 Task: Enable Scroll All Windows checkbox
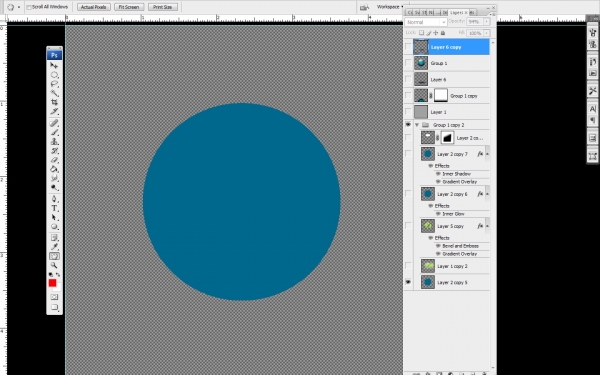[x=29, y=7]
